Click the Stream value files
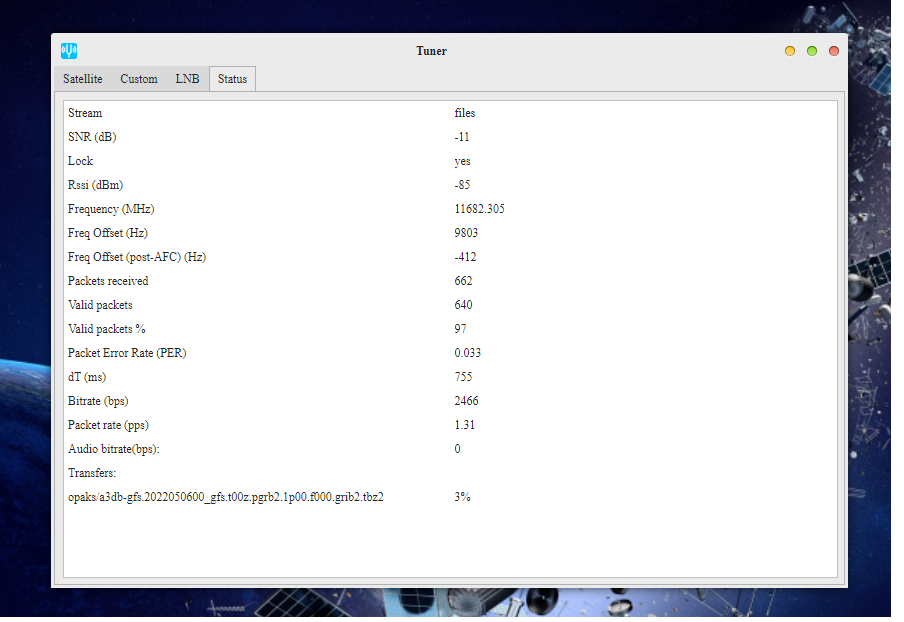Screen dimensions: 904x622 (465, 113)
